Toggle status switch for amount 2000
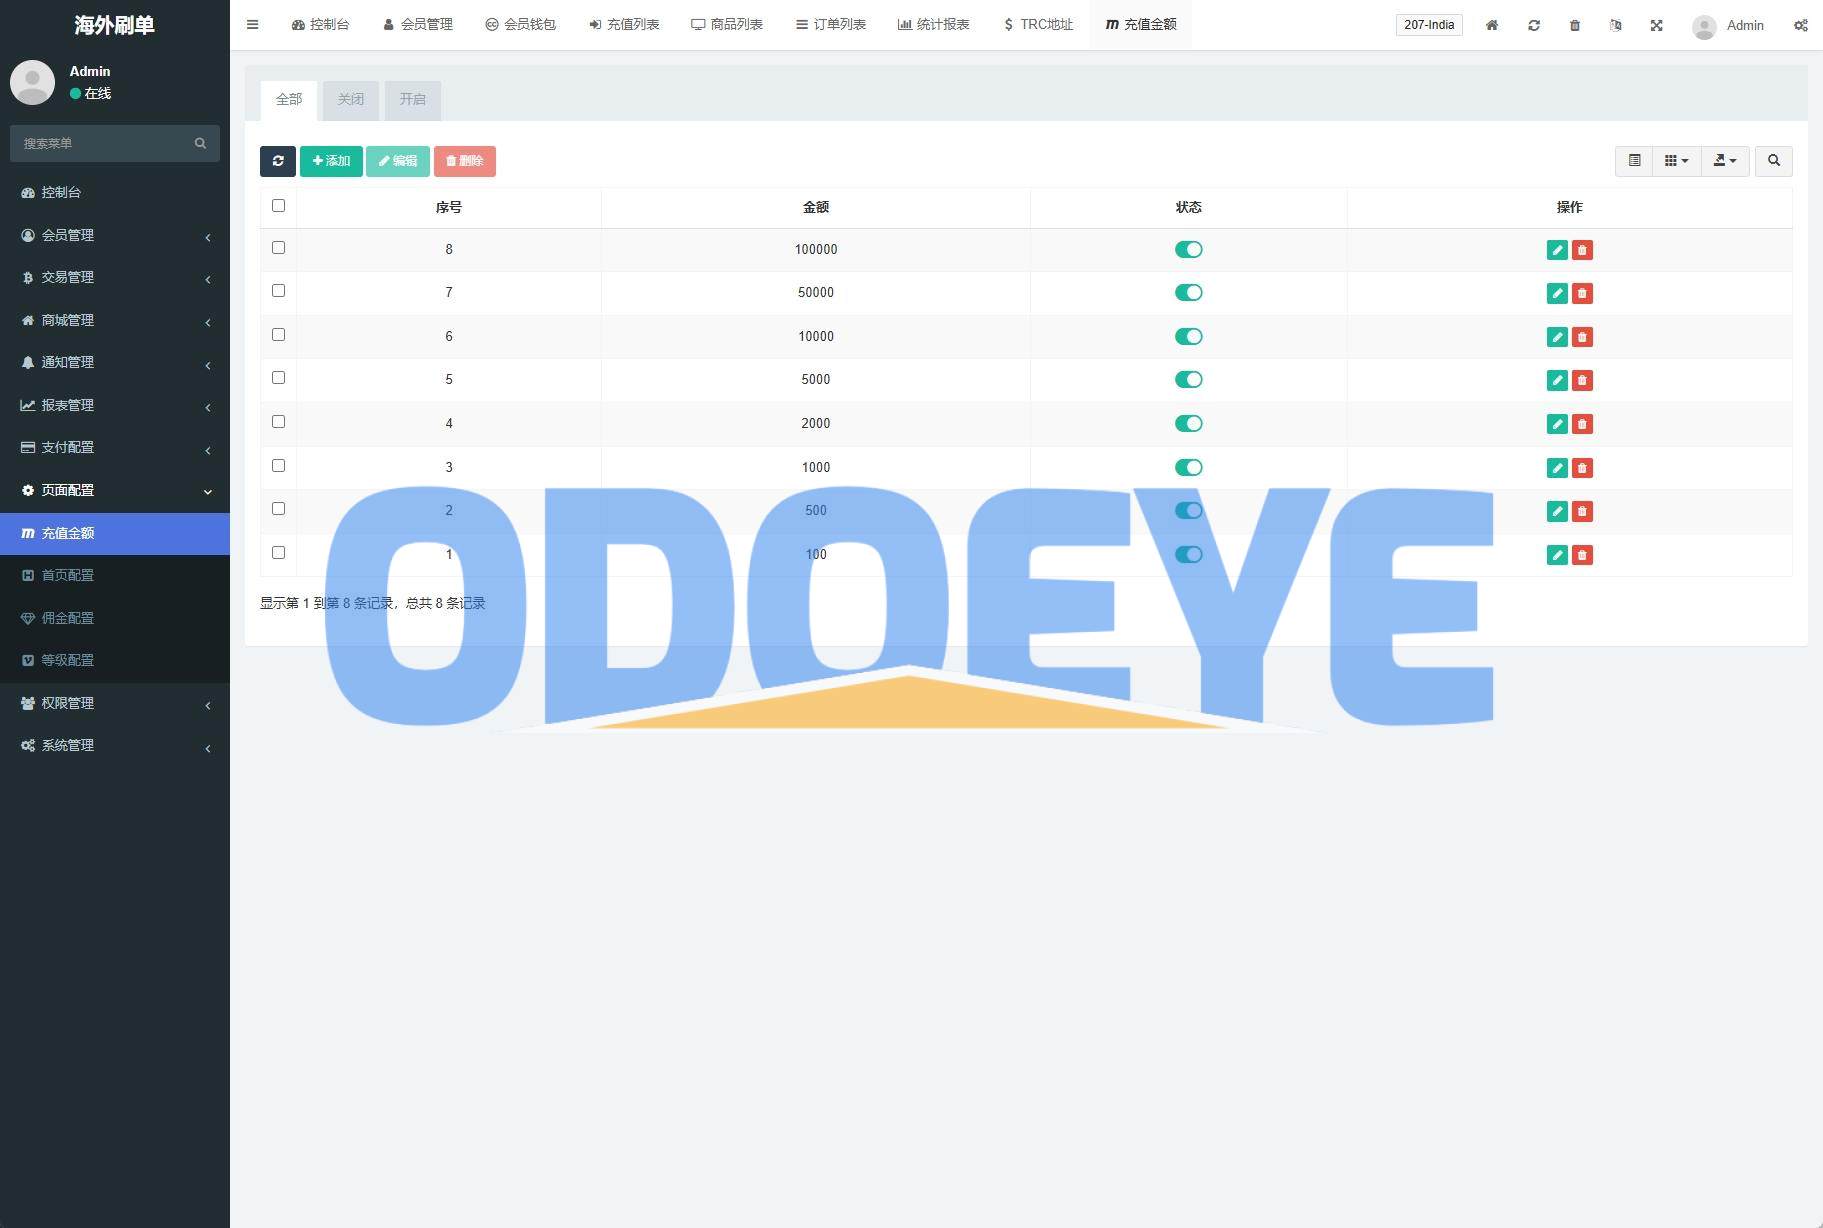 click(x=1188, y=423)
